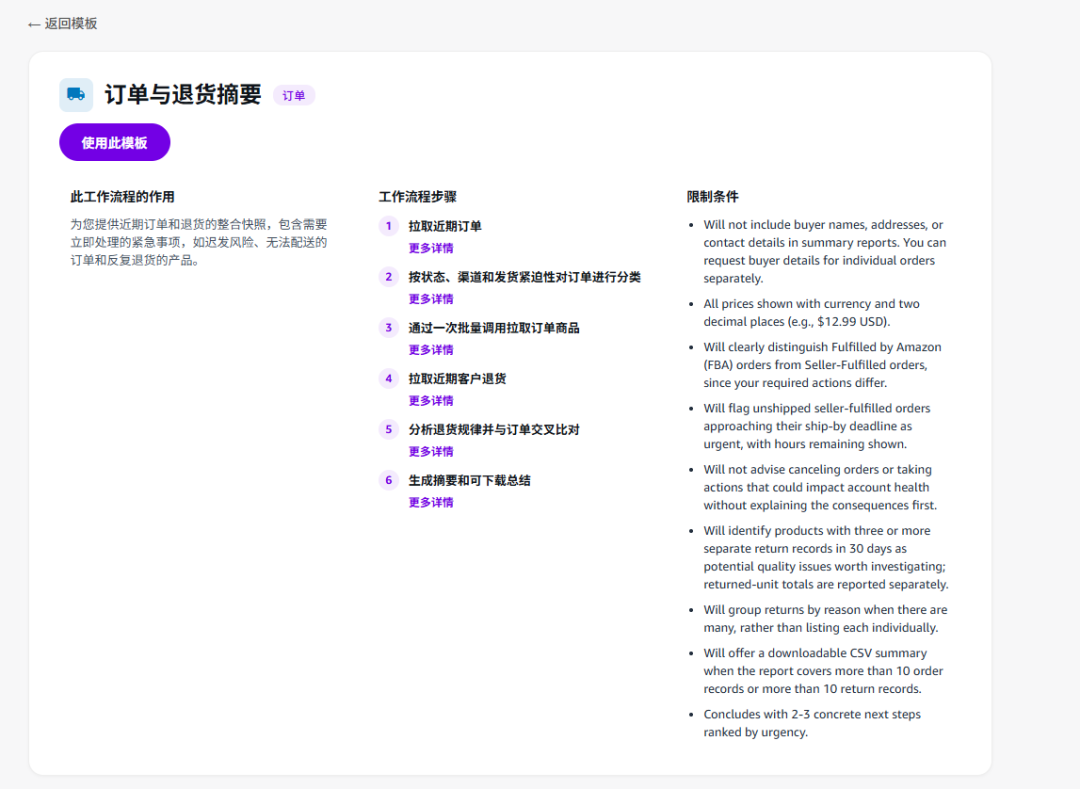
Task: Click constraint about 2-3 concrete next steps
Action: [x=812, y=723]
